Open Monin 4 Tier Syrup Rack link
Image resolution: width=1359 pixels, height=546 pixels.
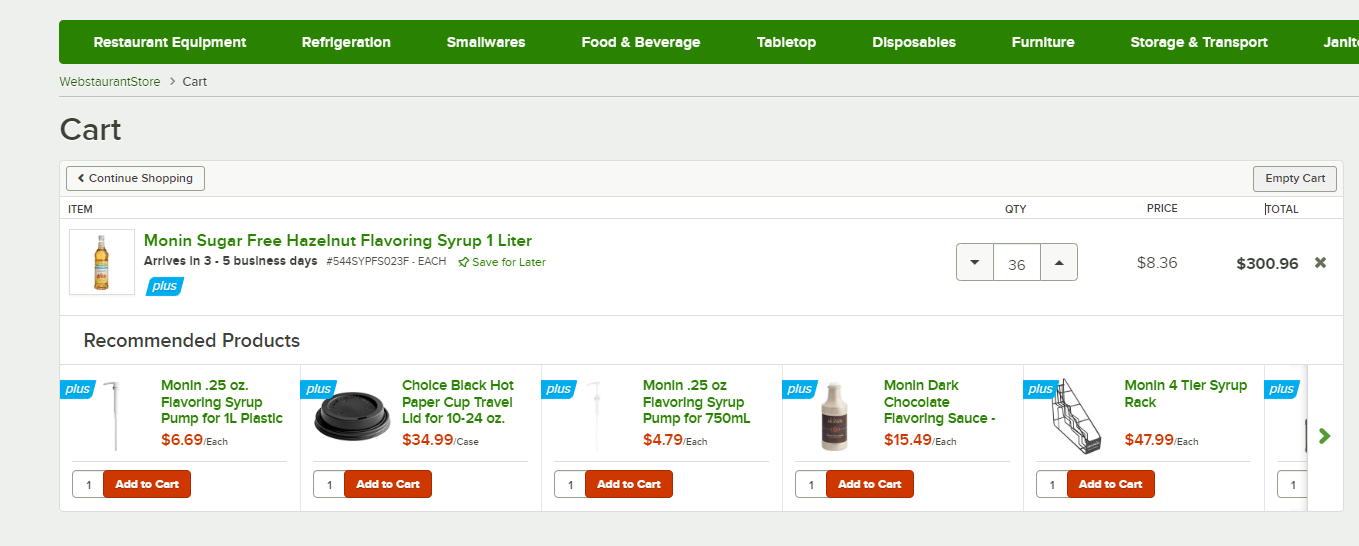pyautogui.click(x=1186, y=394)
